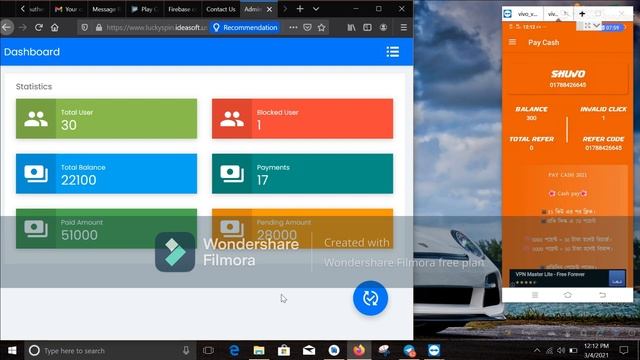This screenshot has height=360, width=640.
Task: Tap VPN Master Lite ad banner
Action: point(567,278)
